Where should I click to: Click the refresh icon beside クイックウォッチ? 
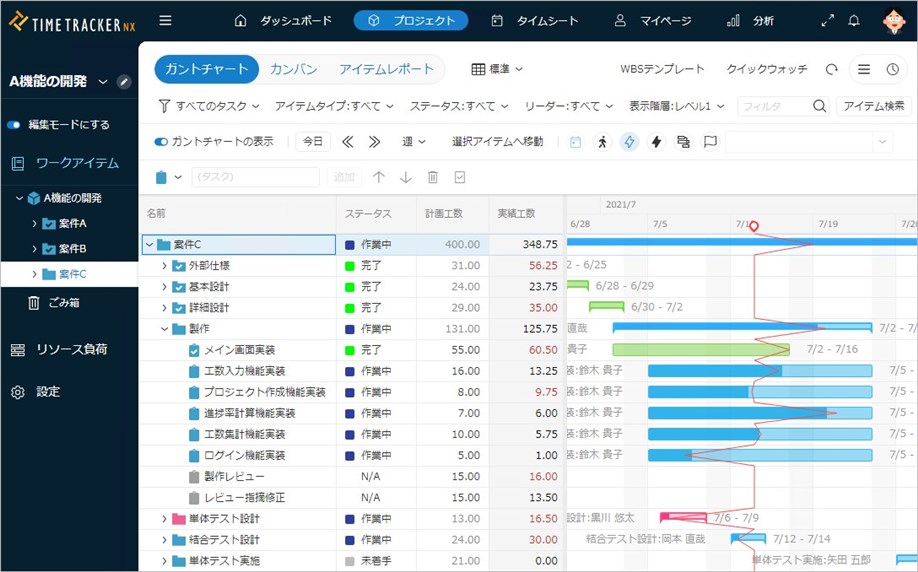(831, 70)
